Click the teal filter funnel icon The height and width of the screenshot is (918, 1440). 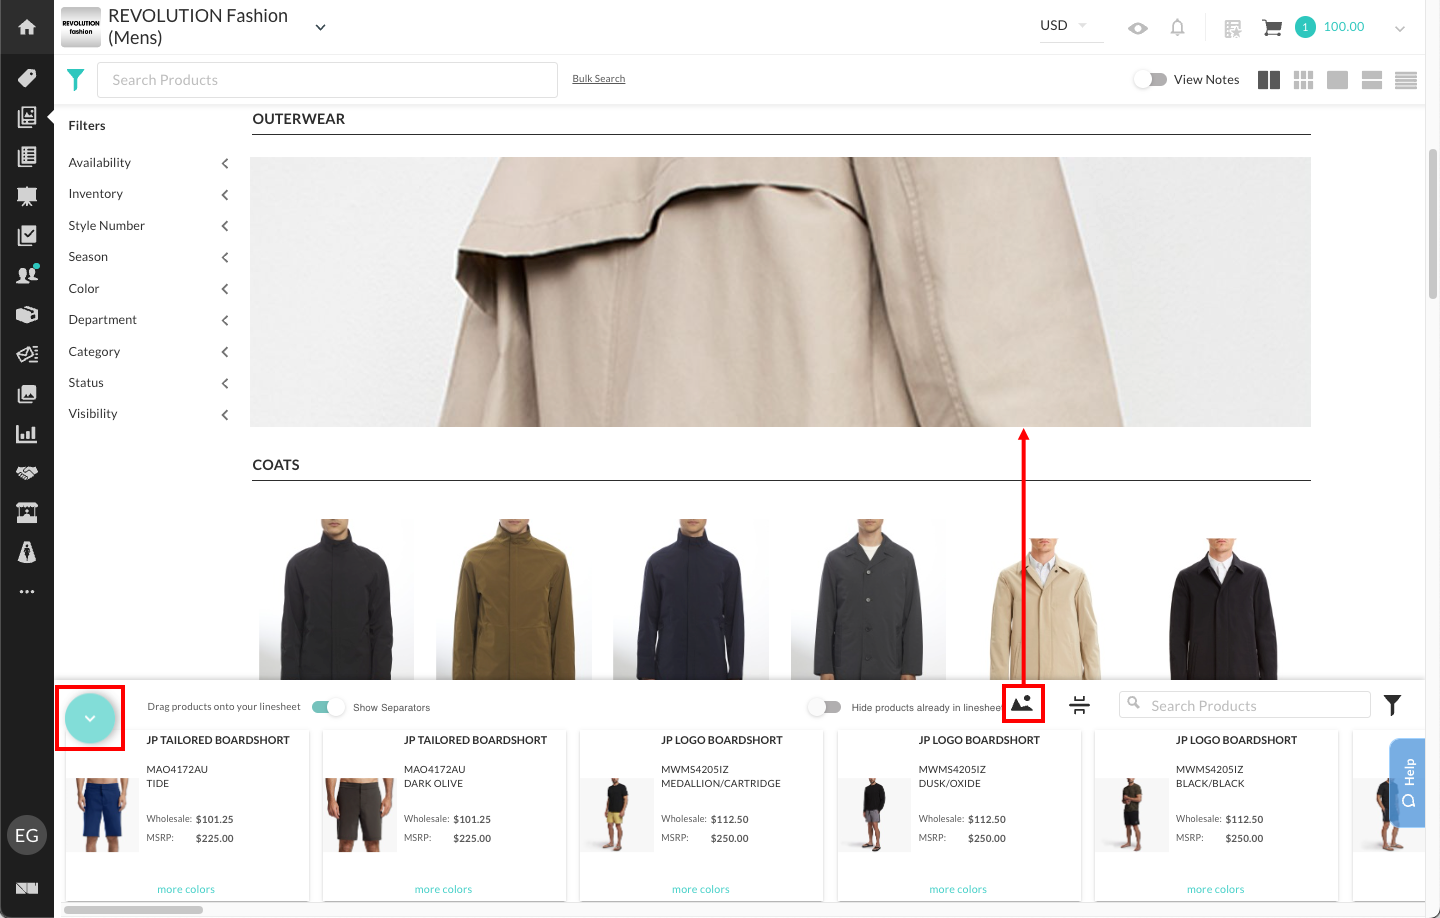(x=75, y=80)
